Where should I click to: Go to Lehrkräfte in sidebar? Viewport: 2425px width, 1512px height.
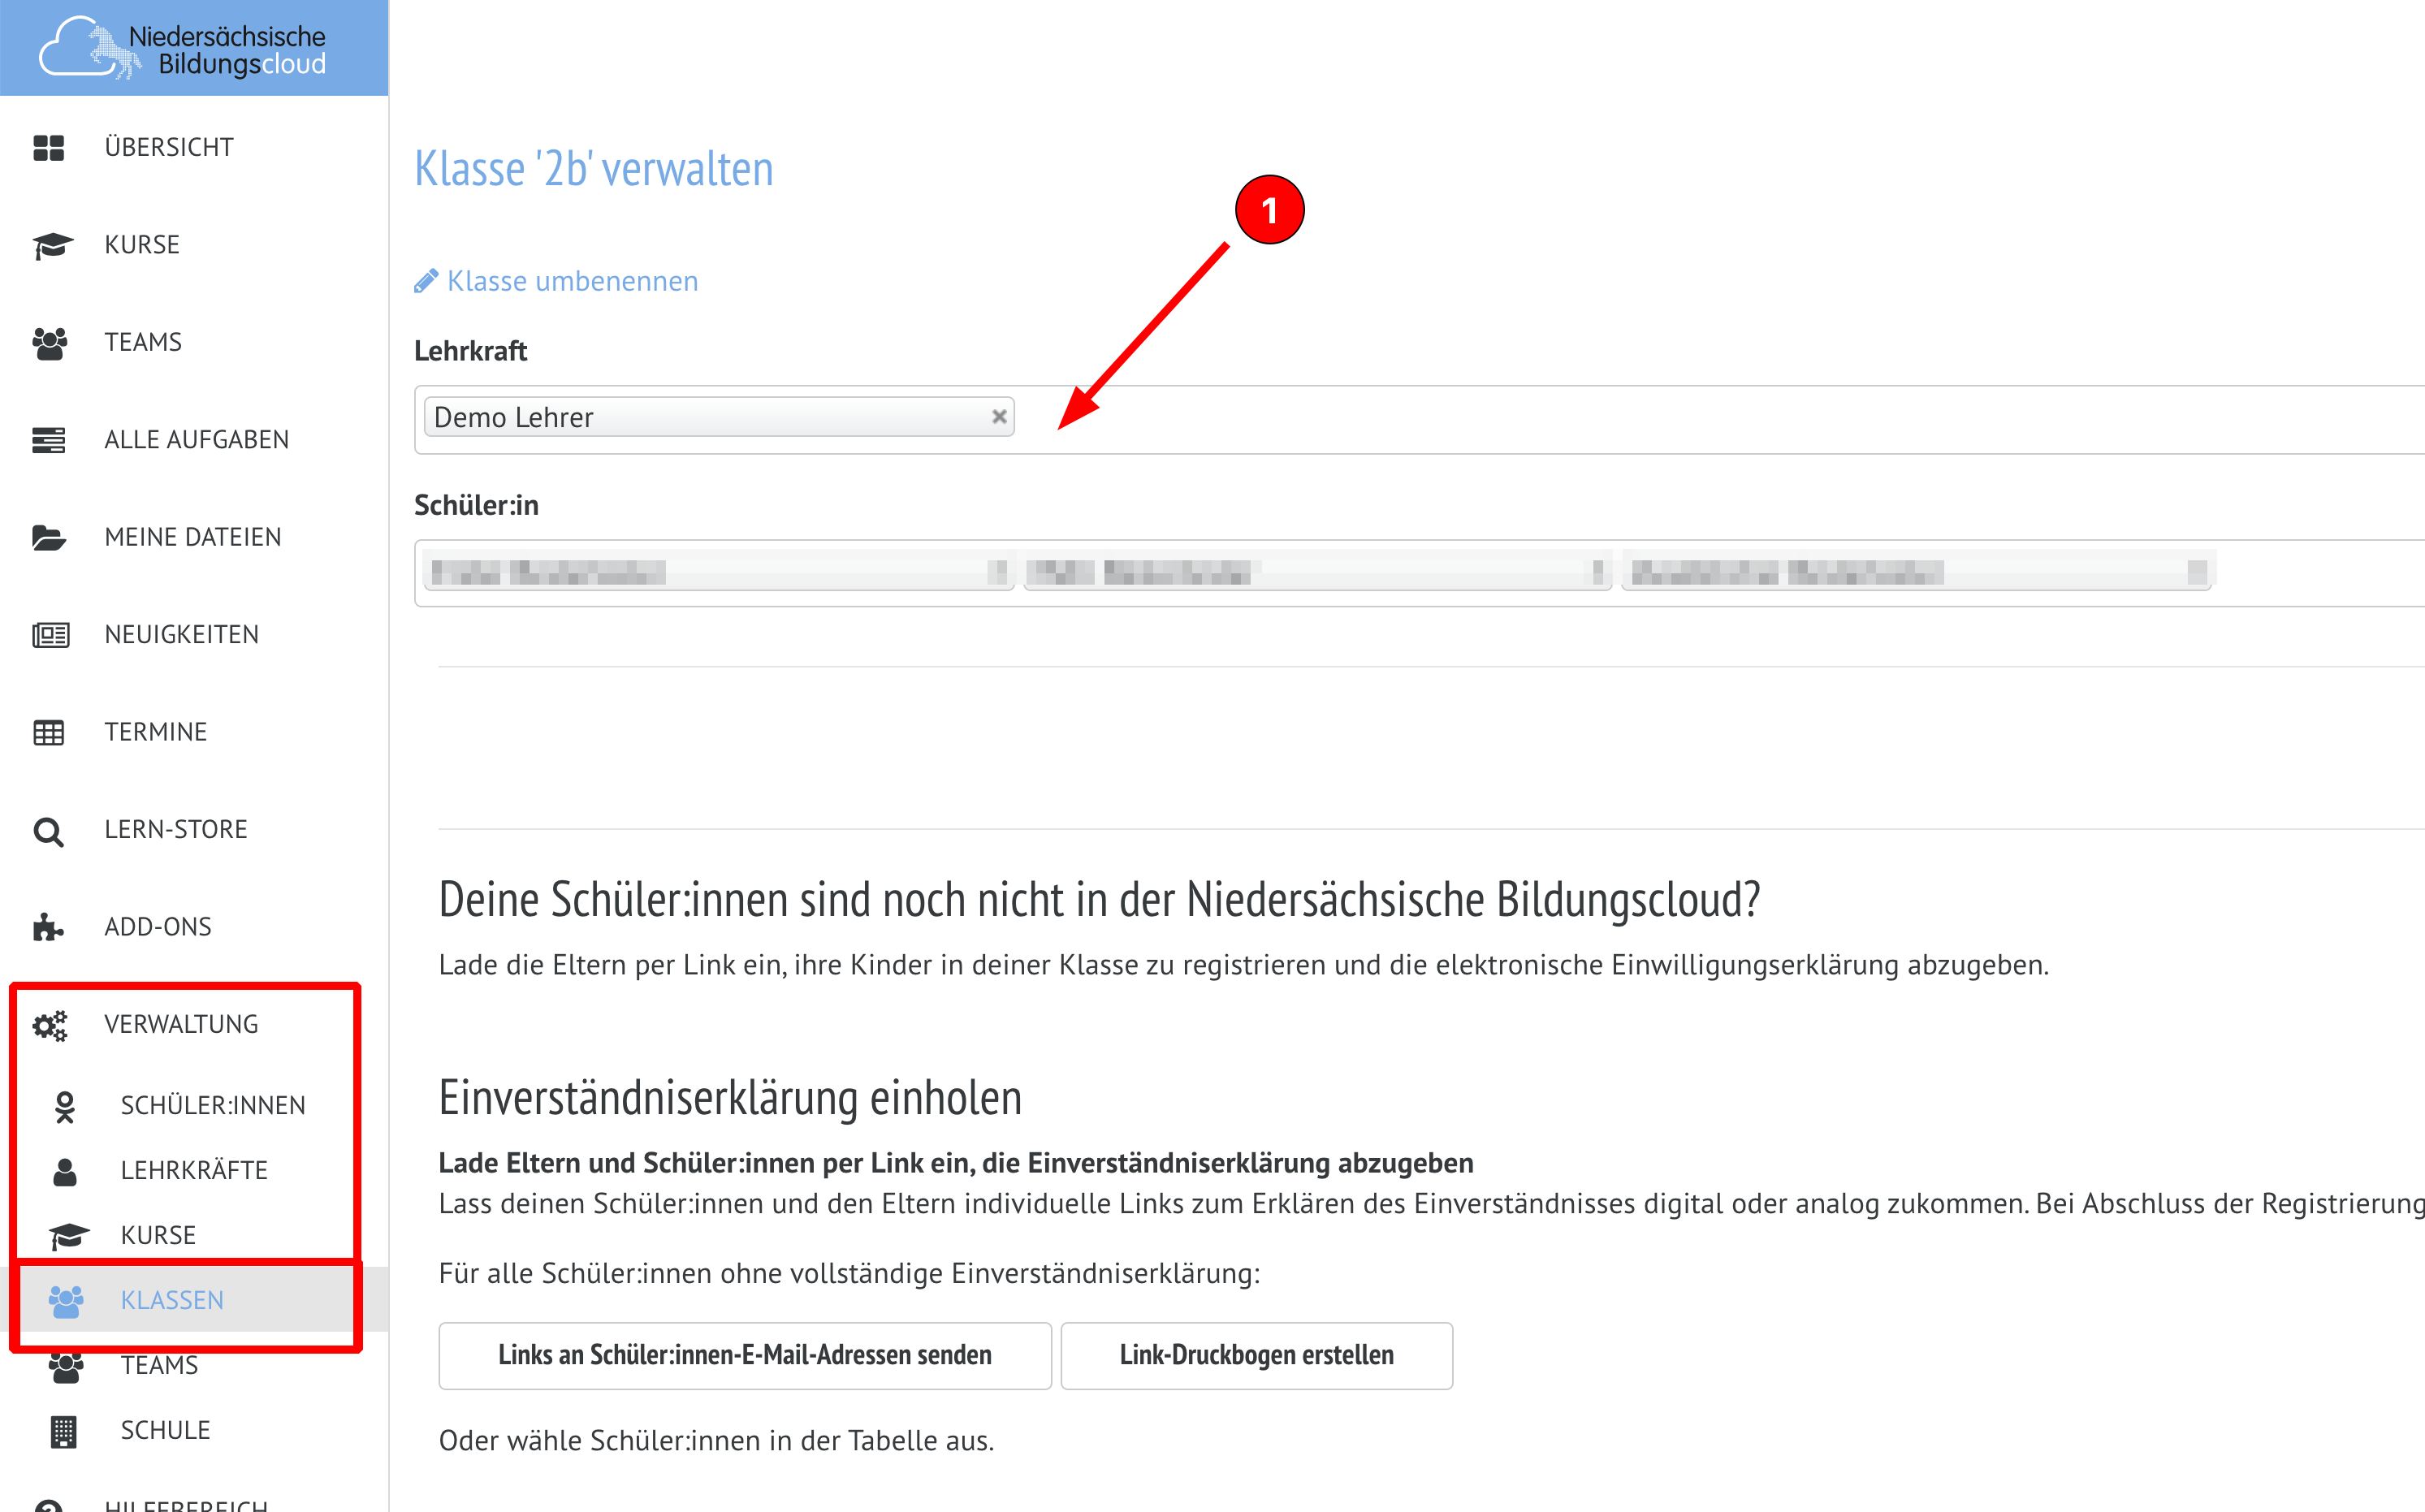click(194, 1170)
